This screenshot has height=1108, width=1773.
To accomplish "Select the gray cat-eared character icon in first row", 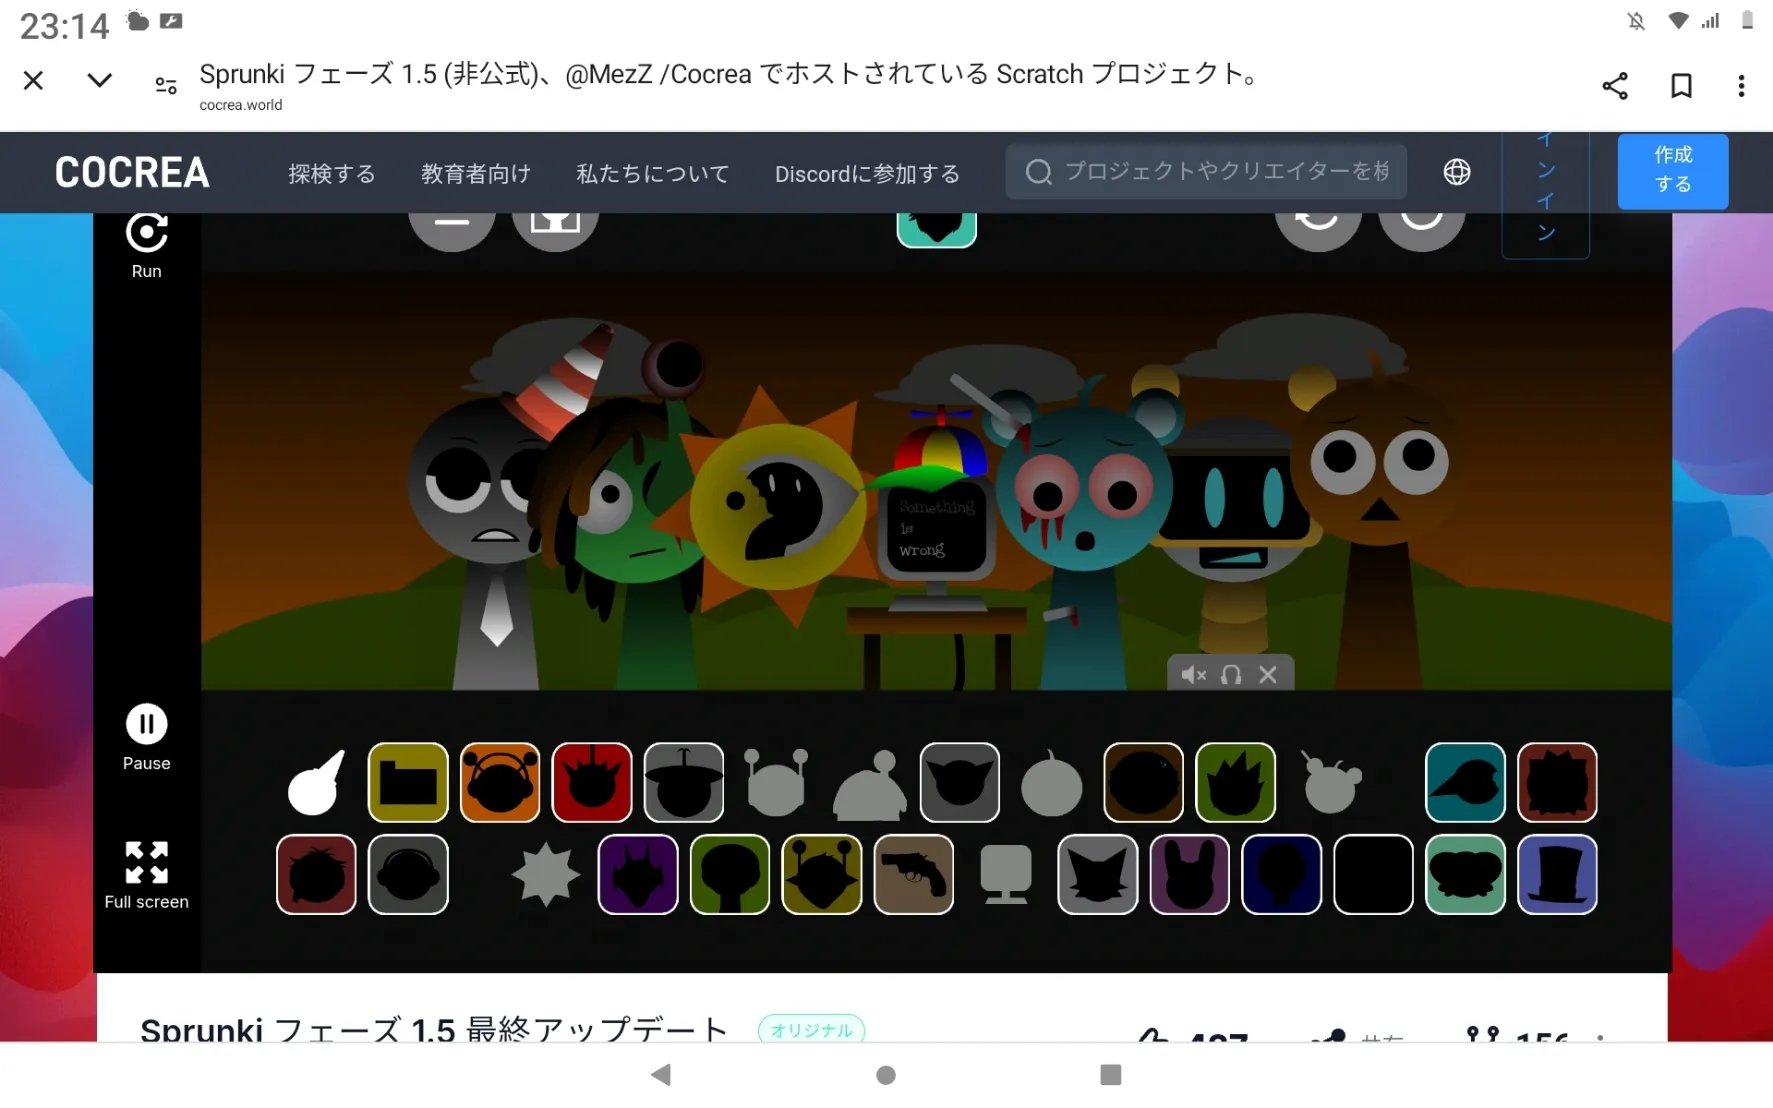I will (960, 782).
